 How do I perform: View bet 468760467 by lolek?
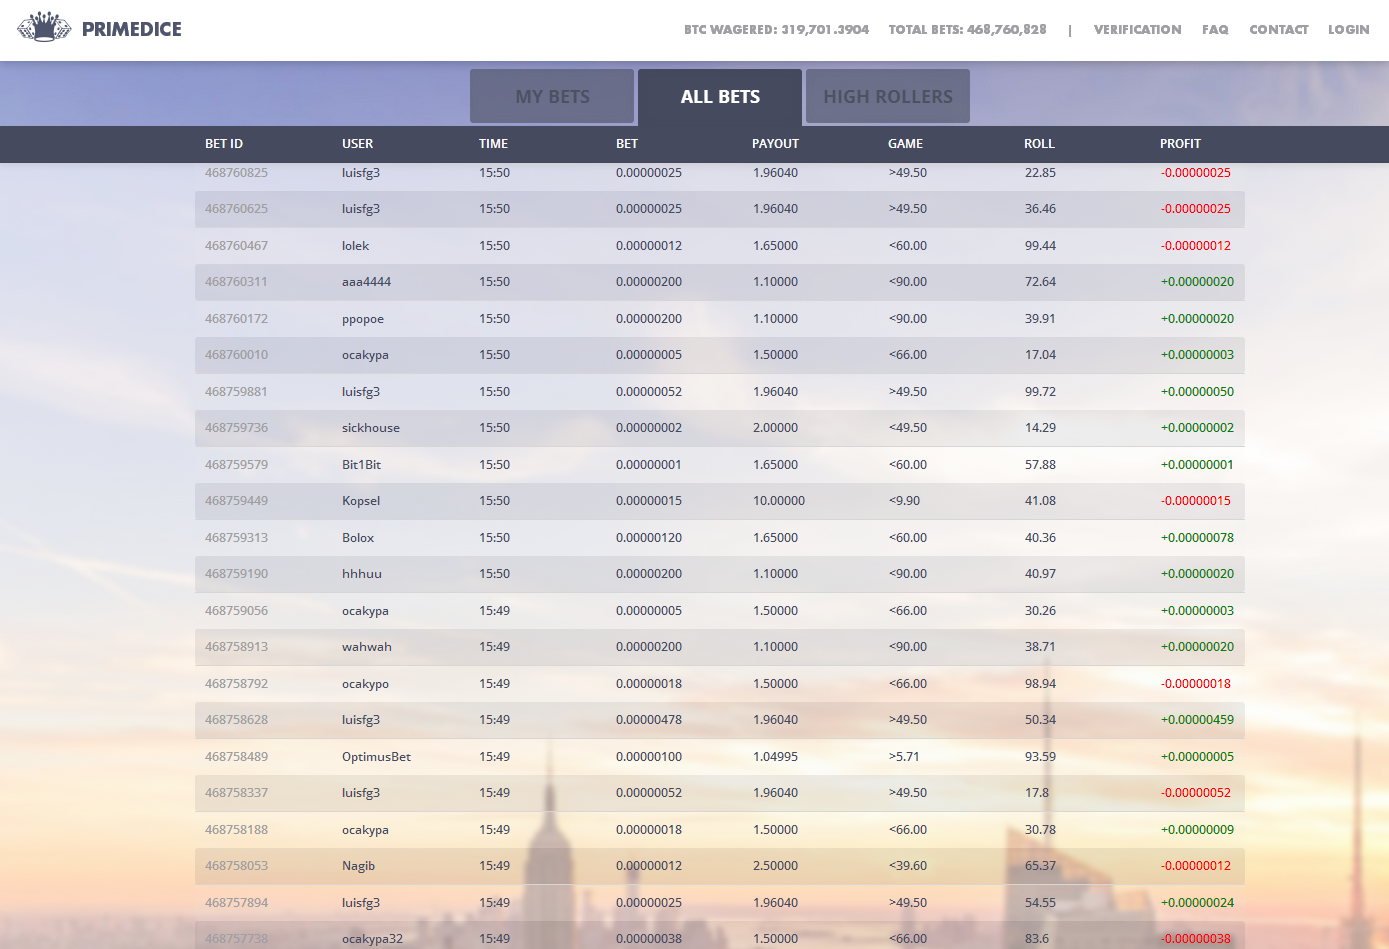pos(236,246)
